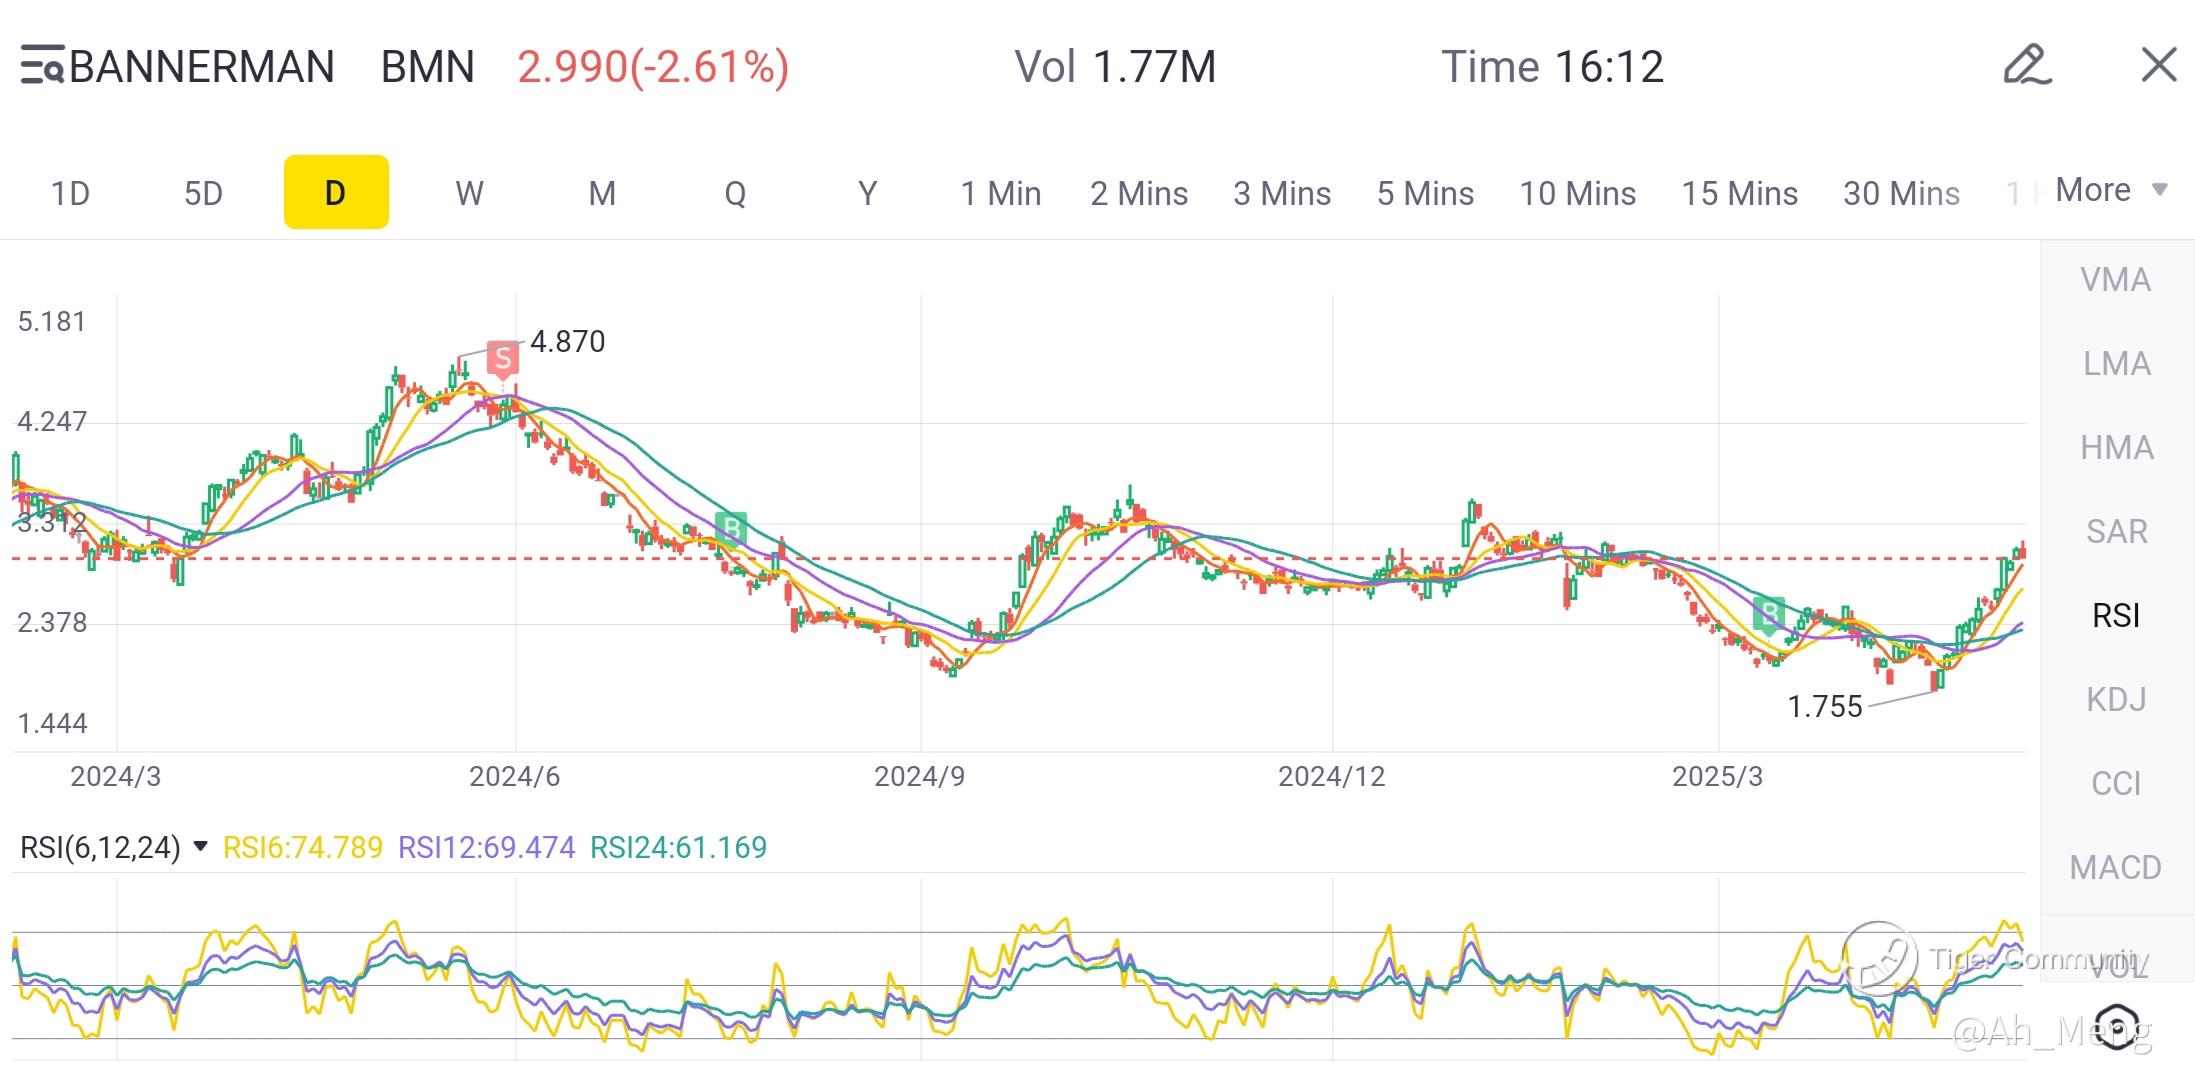
Task: Tap the hexagon settings icon bottom right
Action: click(x=2116, y=1025)
